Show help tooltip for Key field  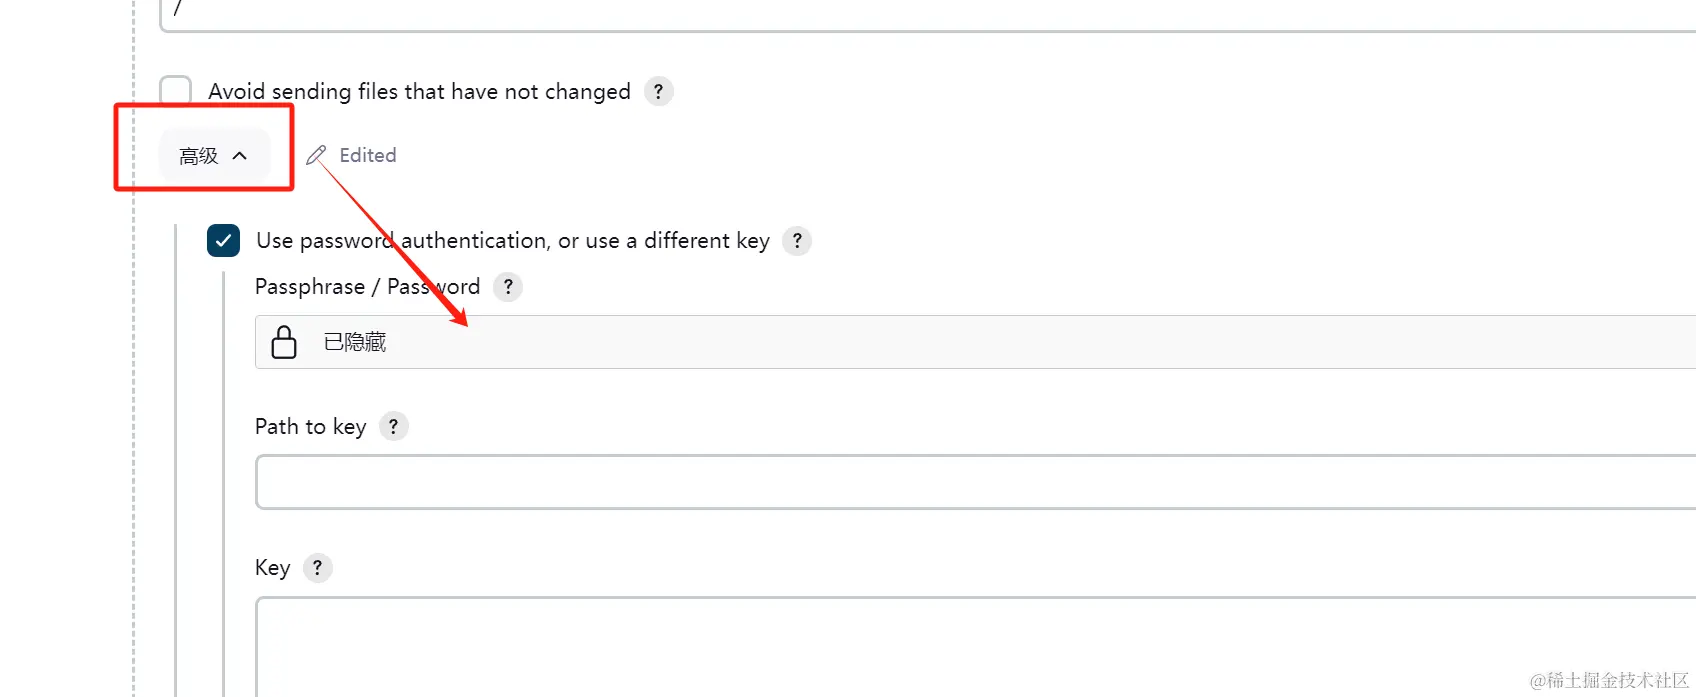coord(317,568)
